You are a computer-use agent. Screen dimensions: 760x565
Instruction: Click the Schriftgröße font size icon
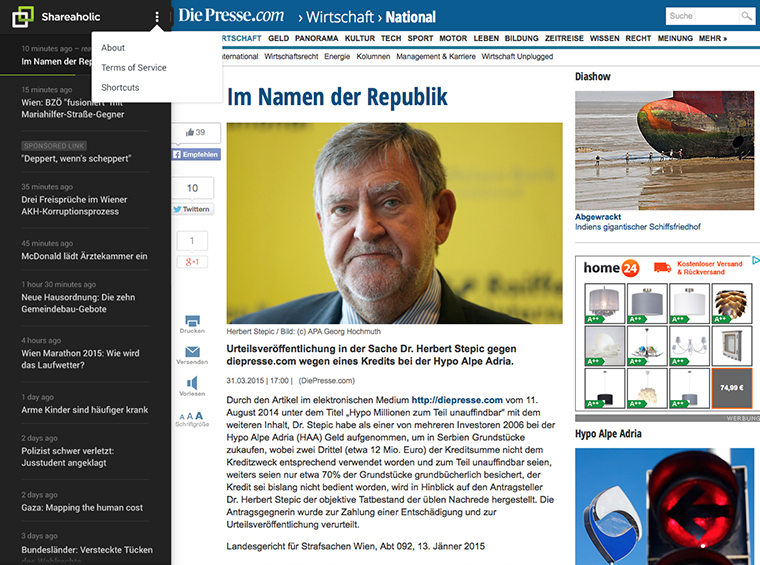(191, 416)
